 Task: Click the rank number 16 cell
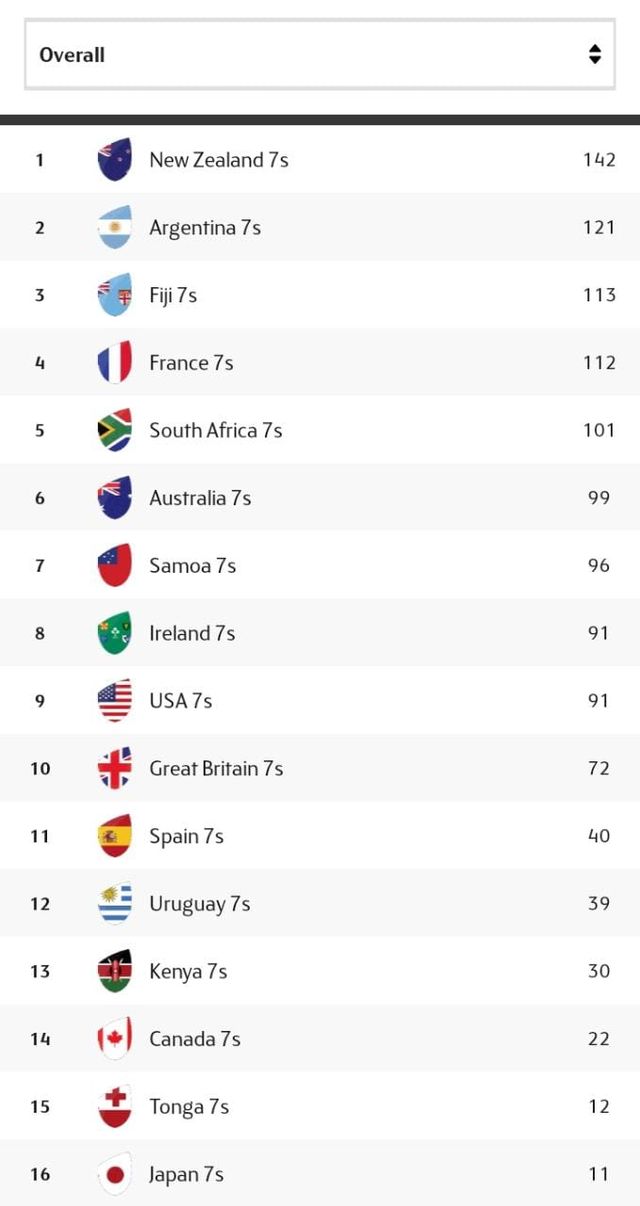pos(40,1174)
